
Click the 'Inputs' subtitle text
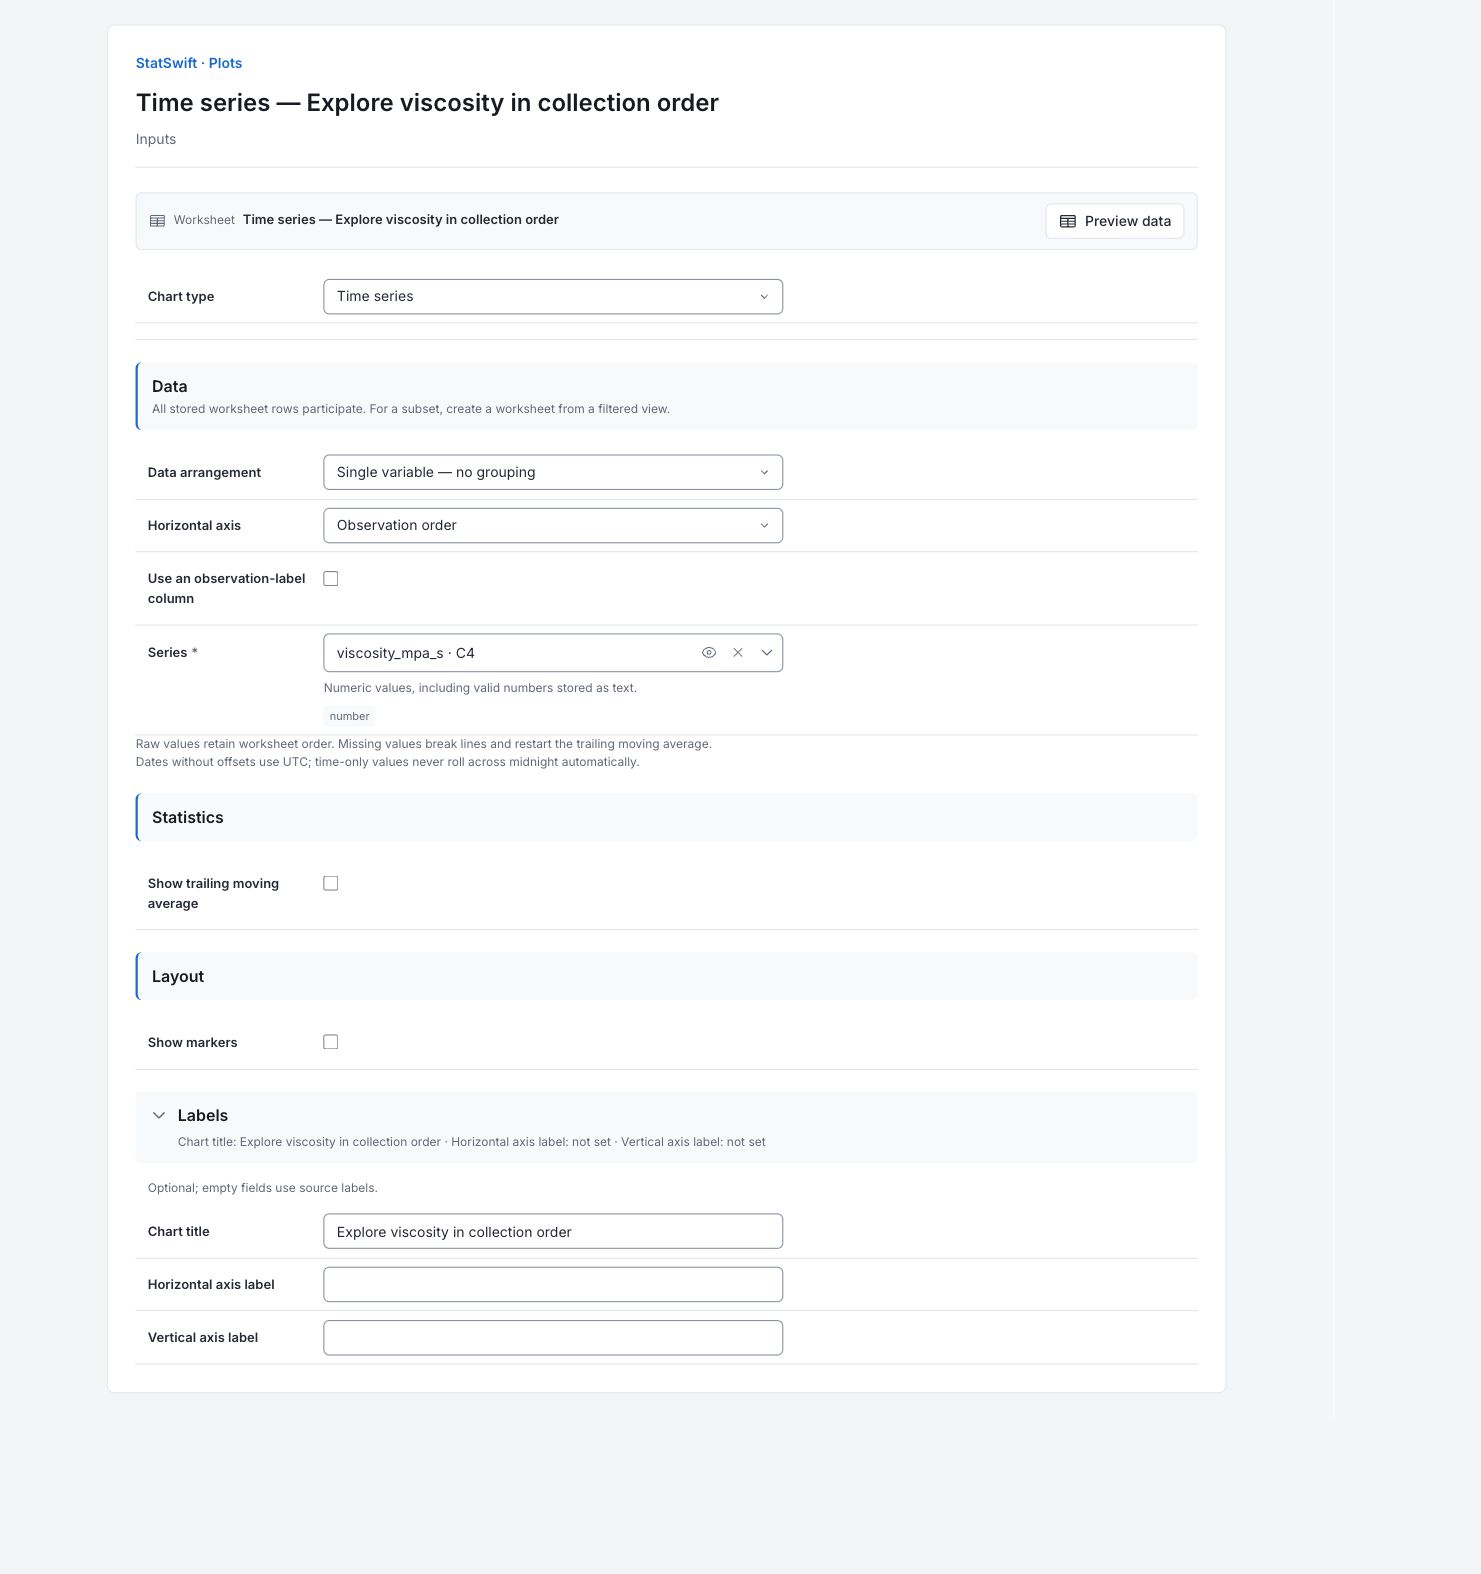coord(156,139)
